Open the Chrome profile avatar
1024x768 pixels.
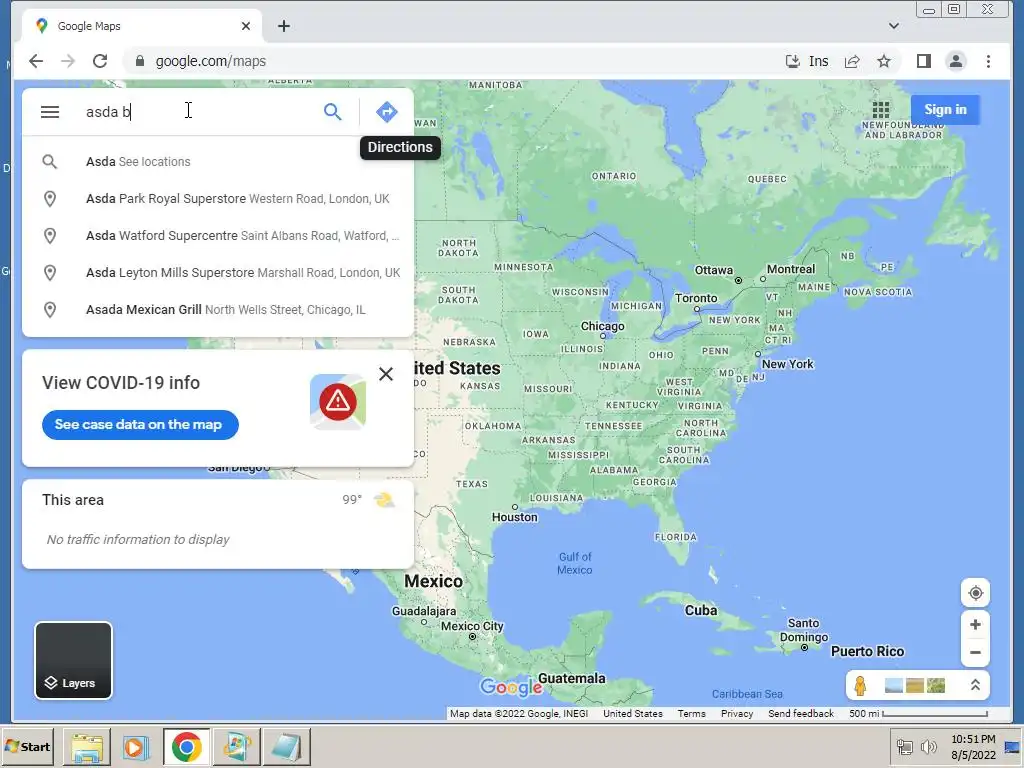tap(955, 61)
